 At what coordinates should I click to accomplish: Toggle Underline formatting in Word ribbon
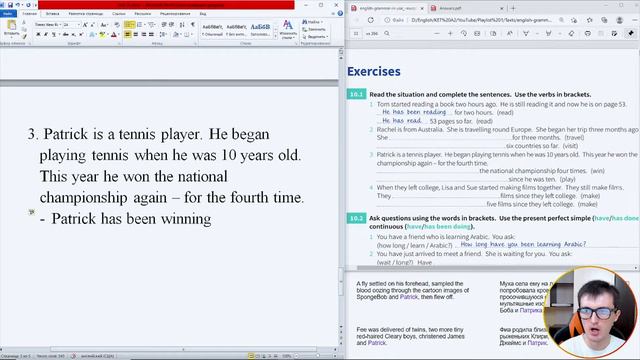pyautogui.click(x=53, y=34)
